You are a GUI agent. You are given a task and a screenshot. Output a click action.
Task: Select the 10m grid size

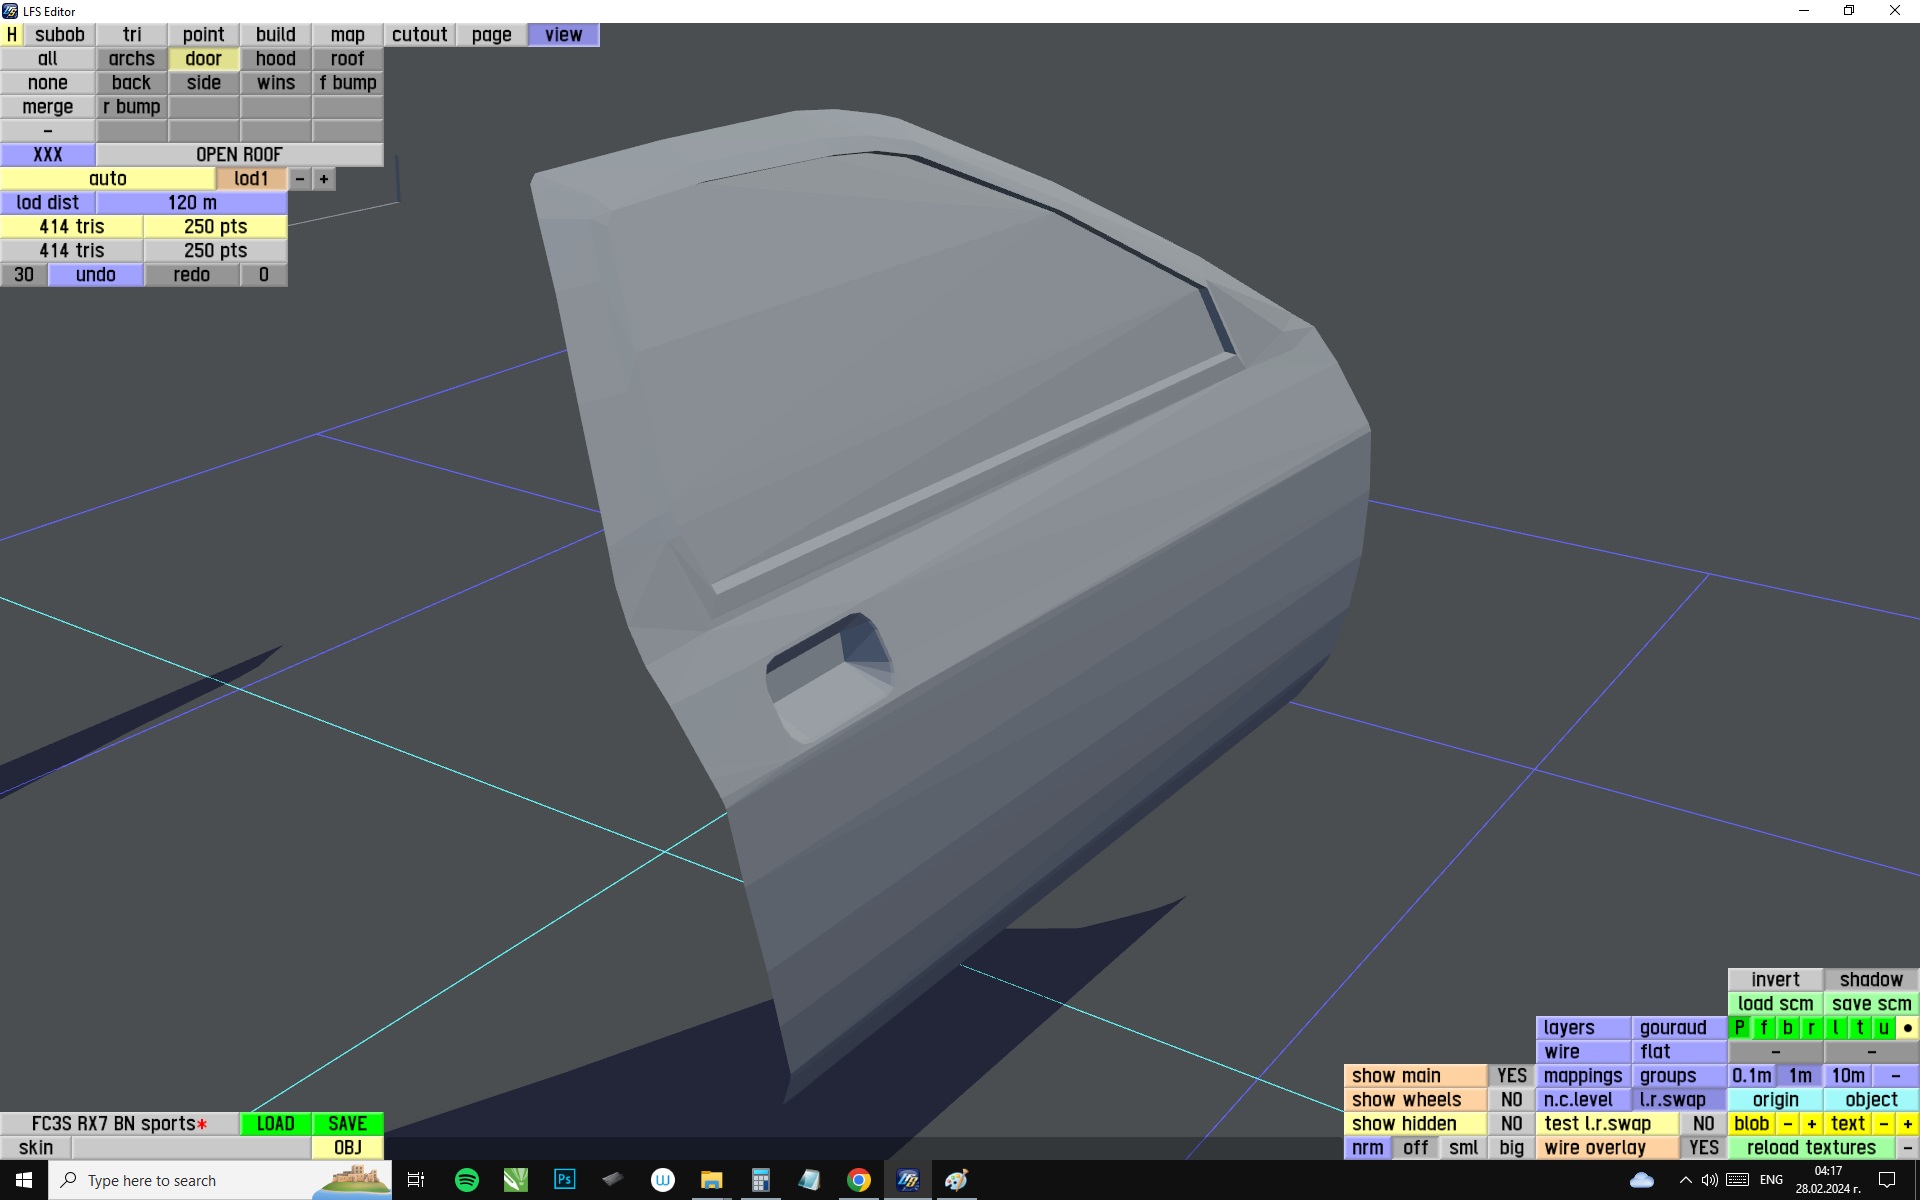pyautogui.click(x=1847, y=1076)
